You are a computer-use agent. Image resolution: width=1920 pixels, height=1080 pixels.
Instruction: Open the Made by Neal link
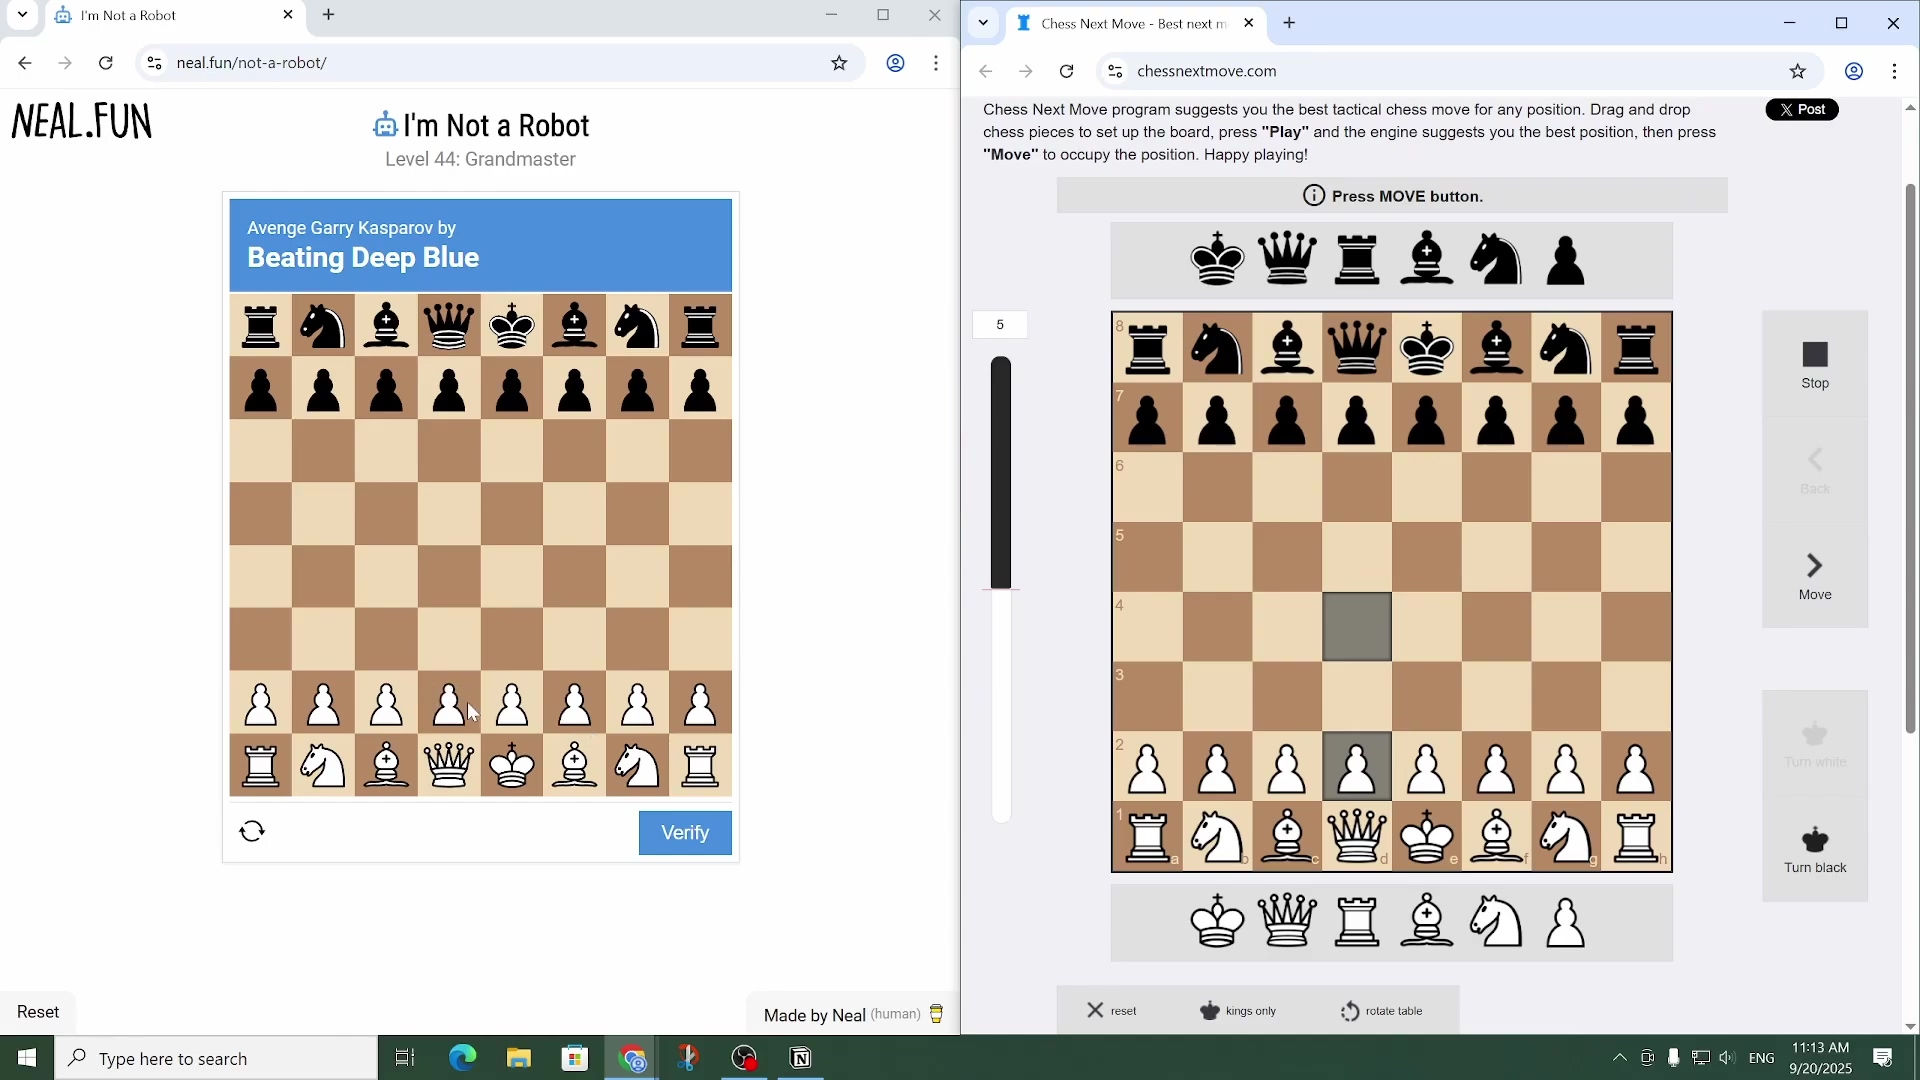853,1015
